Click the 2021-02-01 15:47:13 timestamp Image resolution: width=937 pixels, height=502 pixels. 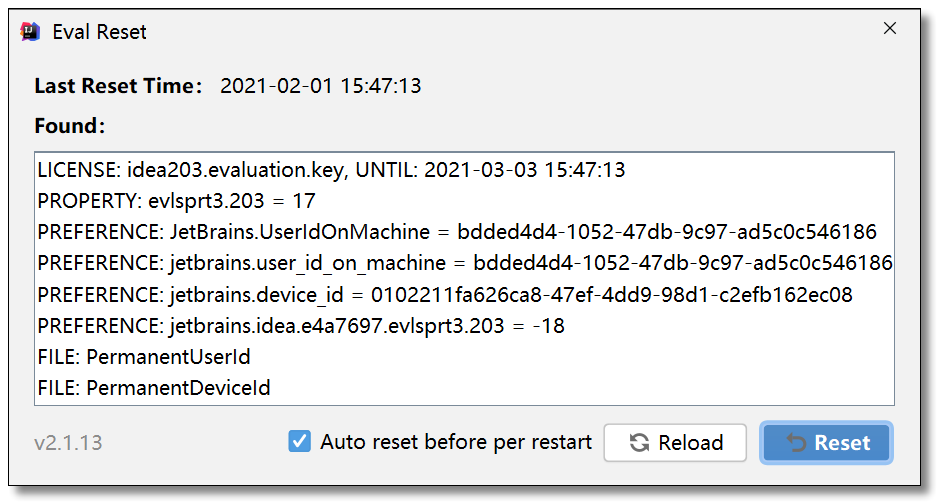(320, 86)
